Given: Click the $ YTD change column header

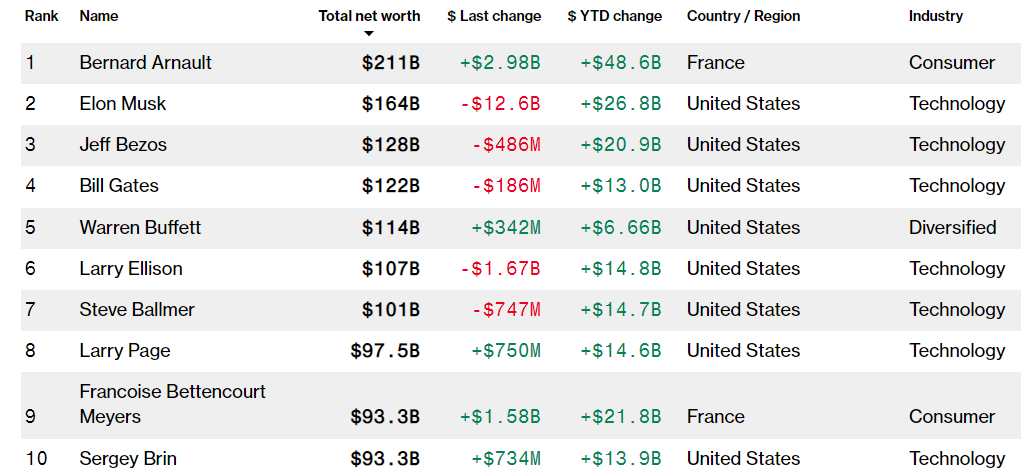Looking at the screenshot, I should [x=614, y=16].
